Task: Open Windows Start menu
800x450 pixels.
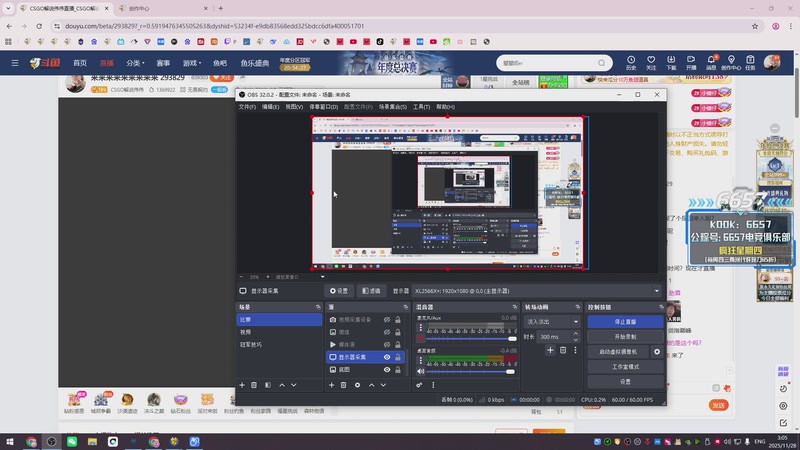Action: [x=10, y=442]
